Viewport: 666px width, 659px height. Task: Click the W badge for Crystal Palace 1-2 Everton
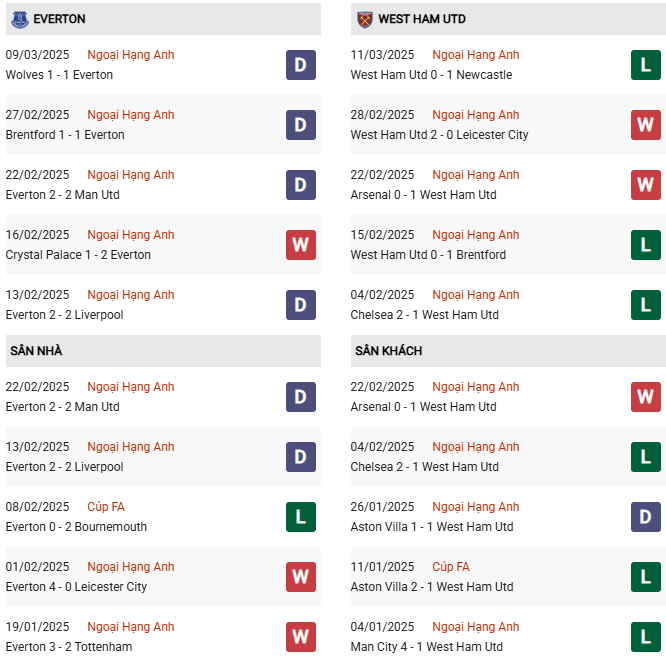tap(301, 245)
